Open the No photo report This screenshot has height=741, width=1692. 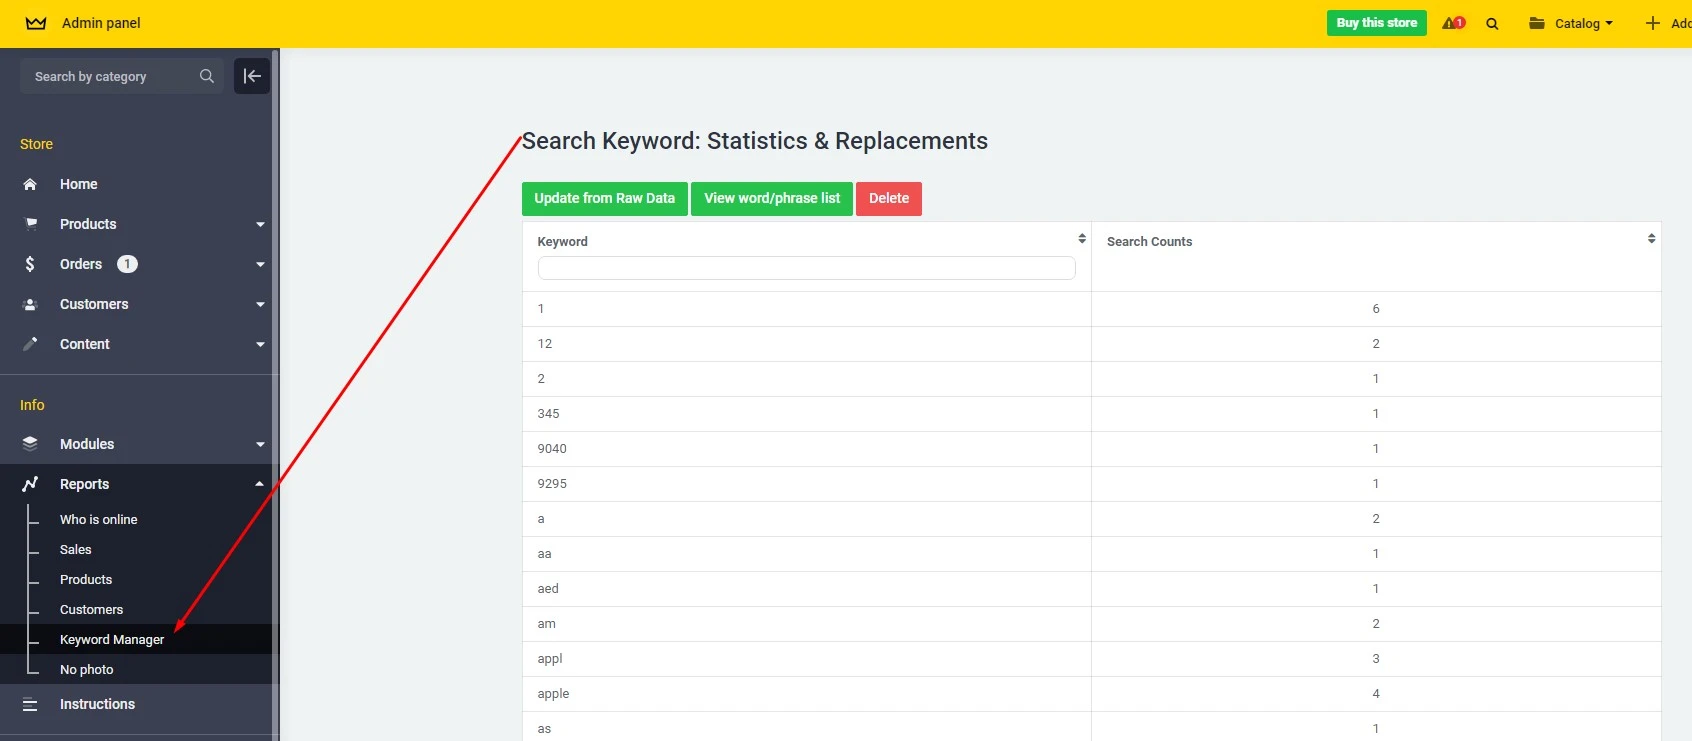(x=87, y=669)
